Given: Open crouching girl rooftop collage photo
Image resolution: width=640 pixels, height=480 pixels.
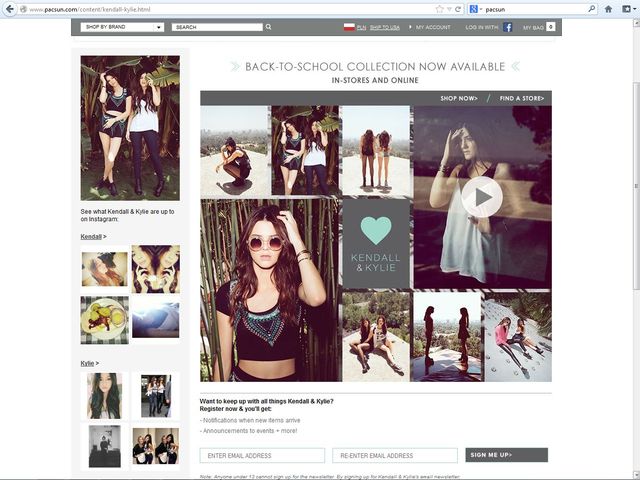Looking at the screenshot, I should [235, 151].
